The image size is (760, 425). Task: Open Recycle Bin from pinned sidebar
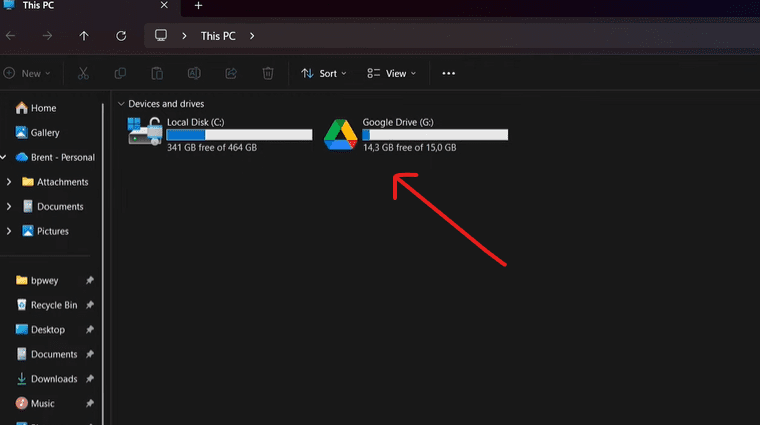[53, 305]
